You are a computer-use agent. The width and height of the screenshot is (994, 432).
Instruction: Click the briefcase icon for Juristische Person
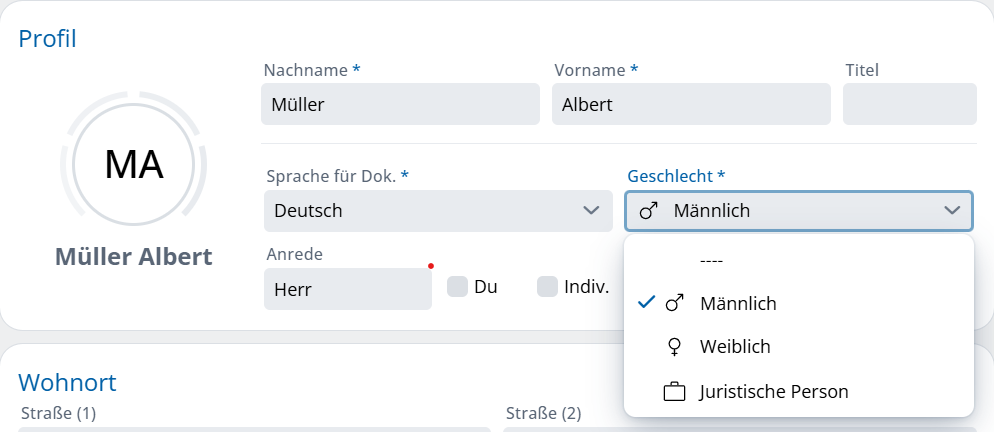675,392
